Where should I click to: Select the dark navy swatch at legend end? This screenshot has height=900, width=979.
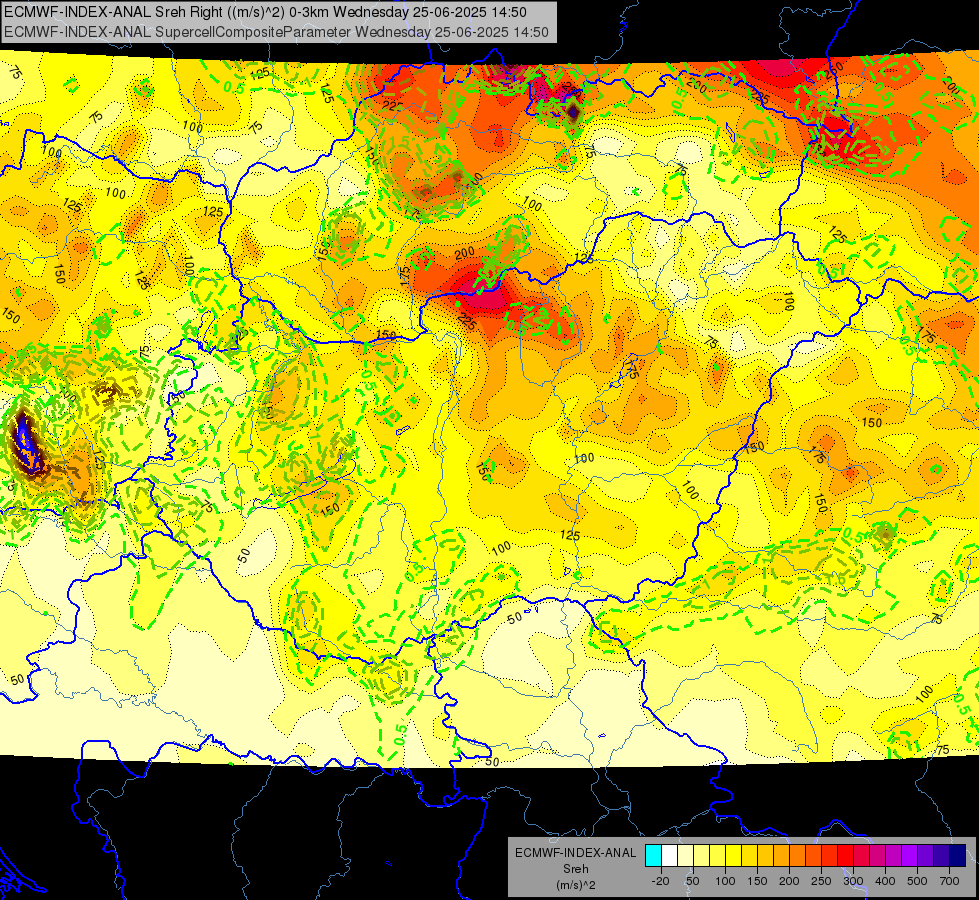tap(958, 855)
